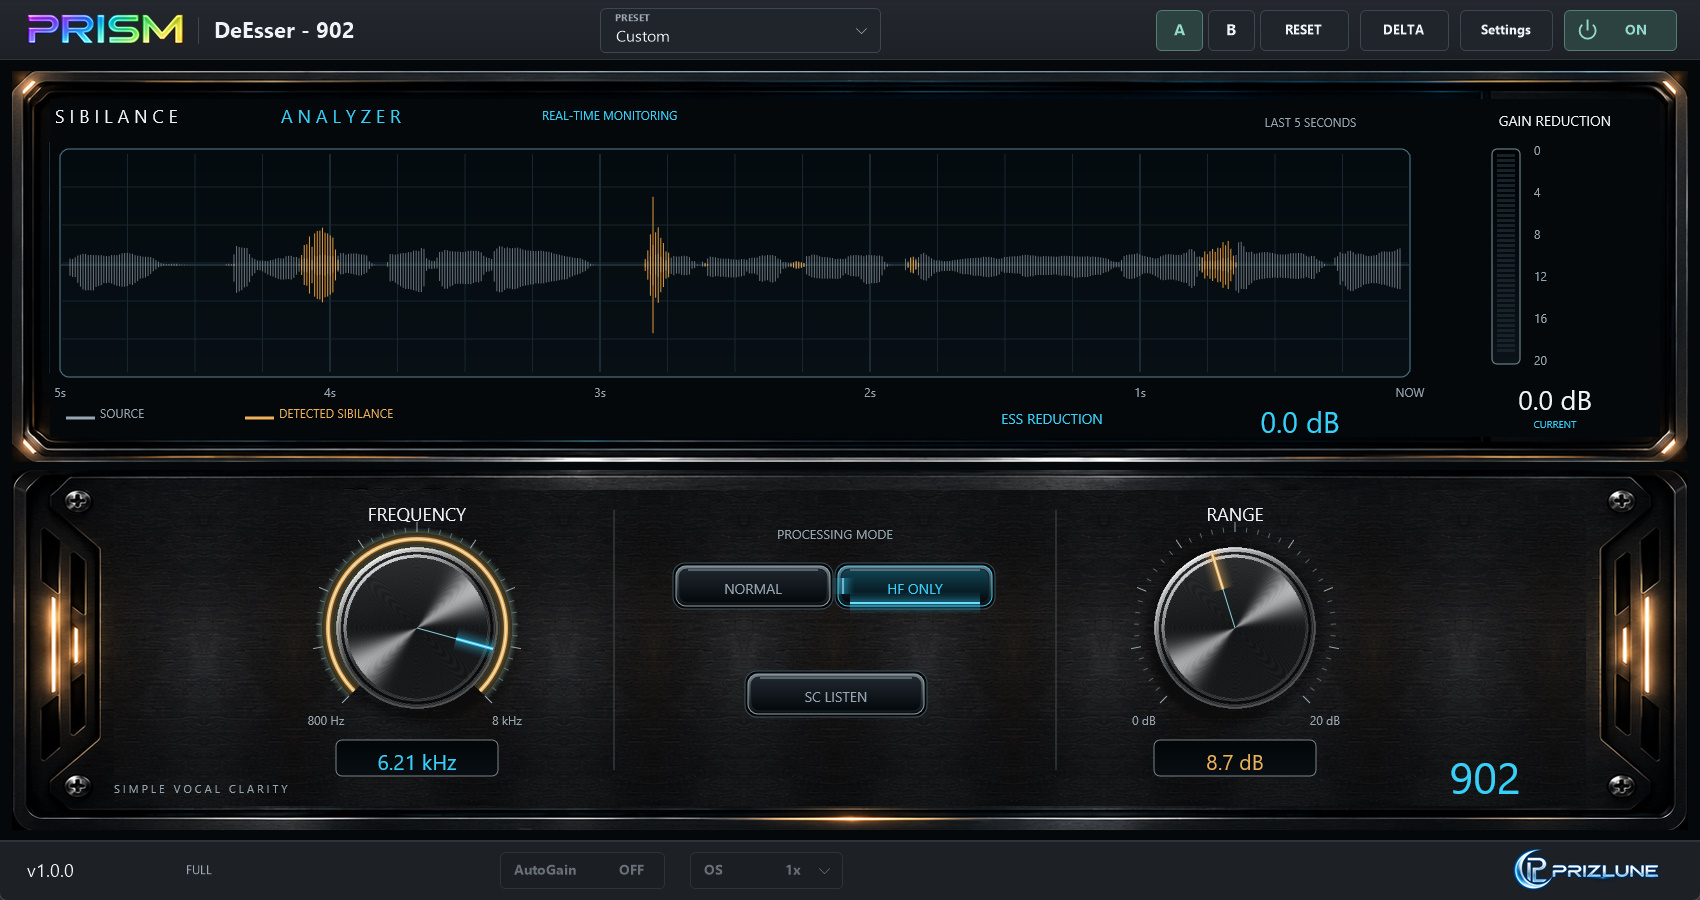Click the 8.7 dB range value field
Image resolution: width=1700 pixels, height=900 pixels.
[x=1235, y=758]
